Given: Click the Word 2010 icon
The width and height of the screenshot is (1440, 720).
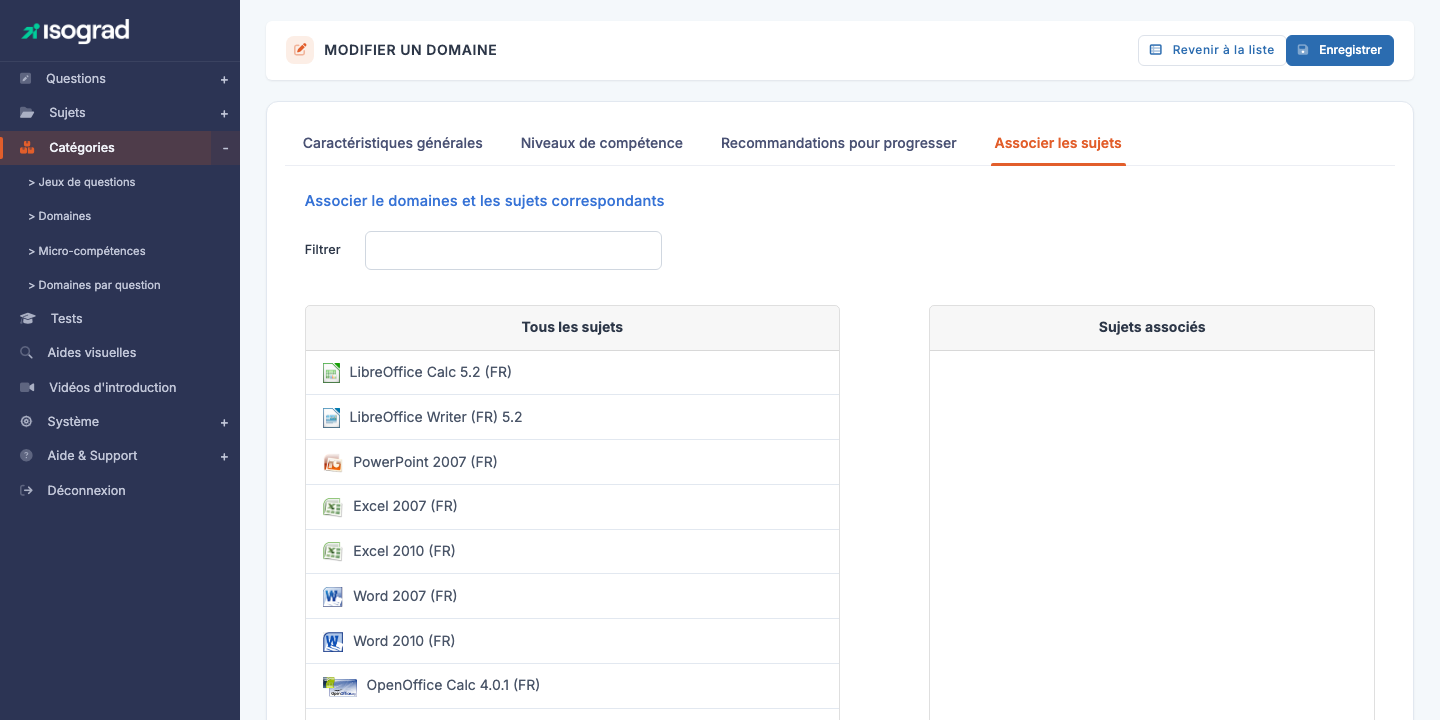Looking at the screenshot, I should coord(333,642).
